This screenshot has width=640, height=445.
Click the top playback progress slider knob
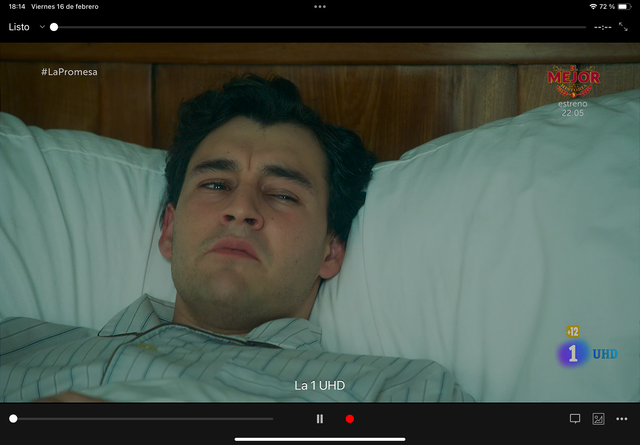pos(54,27)
